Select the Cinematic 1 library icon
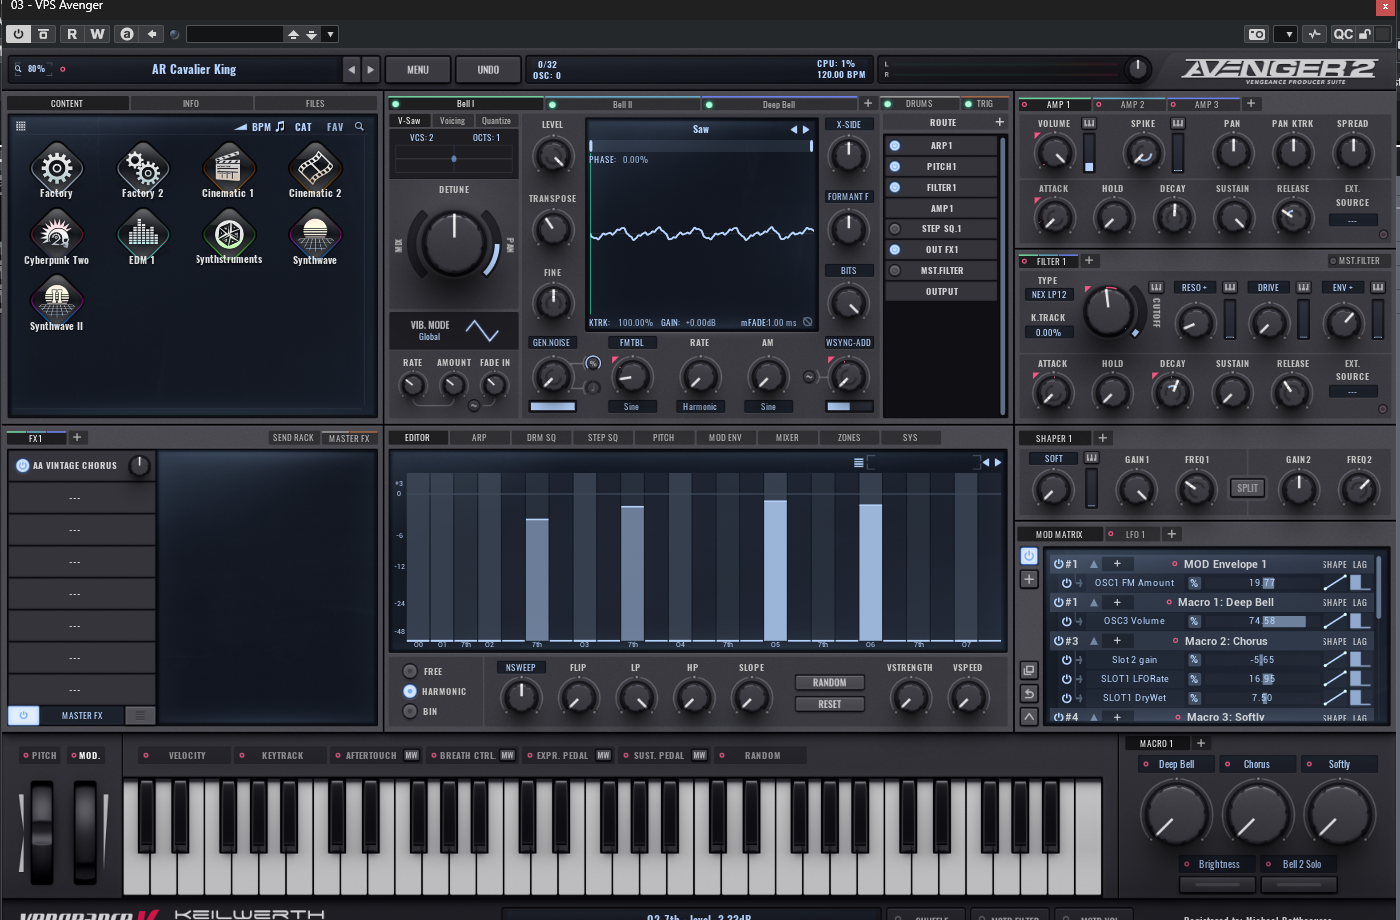Viewport: 1400px width, 920px height. 228,166
